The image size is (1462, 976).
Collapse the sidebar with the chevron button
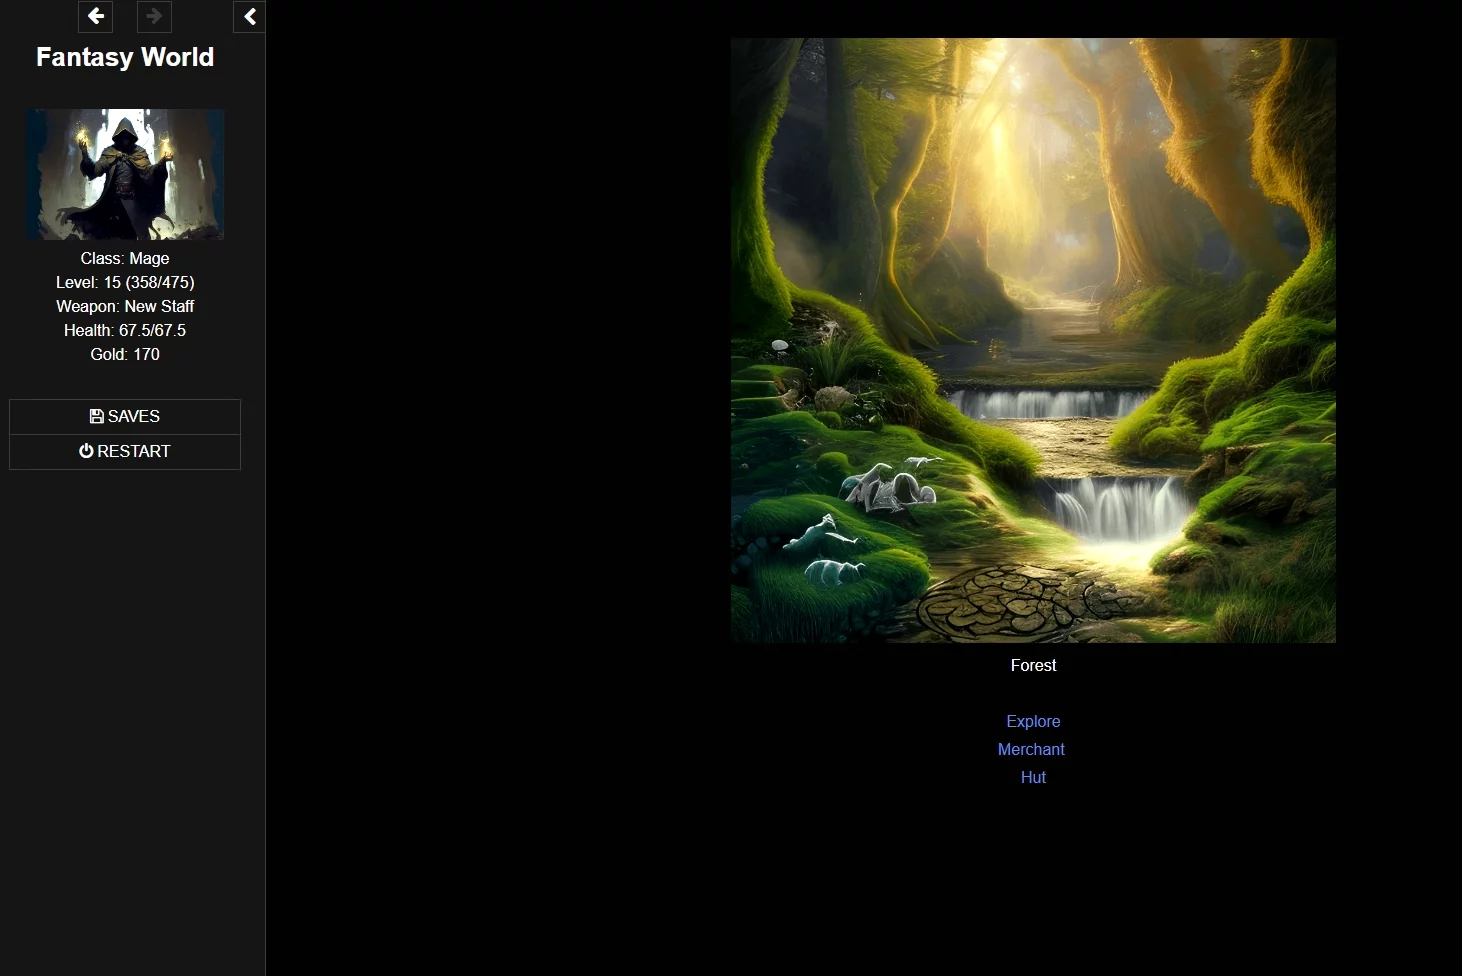tap(250, 16)
